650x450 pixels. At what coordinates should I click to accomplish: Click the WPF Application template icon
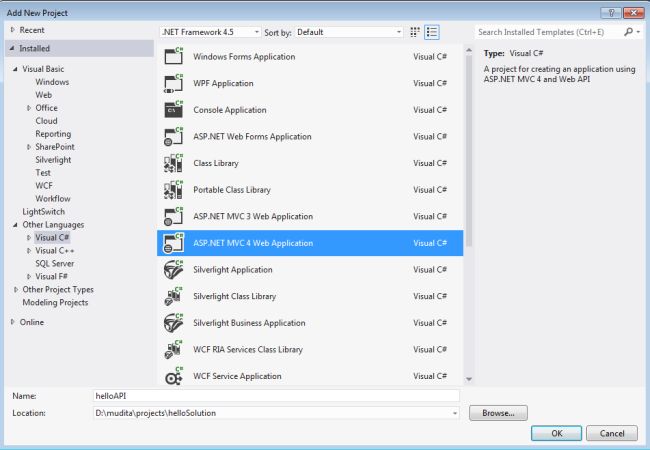coord(174,83)
